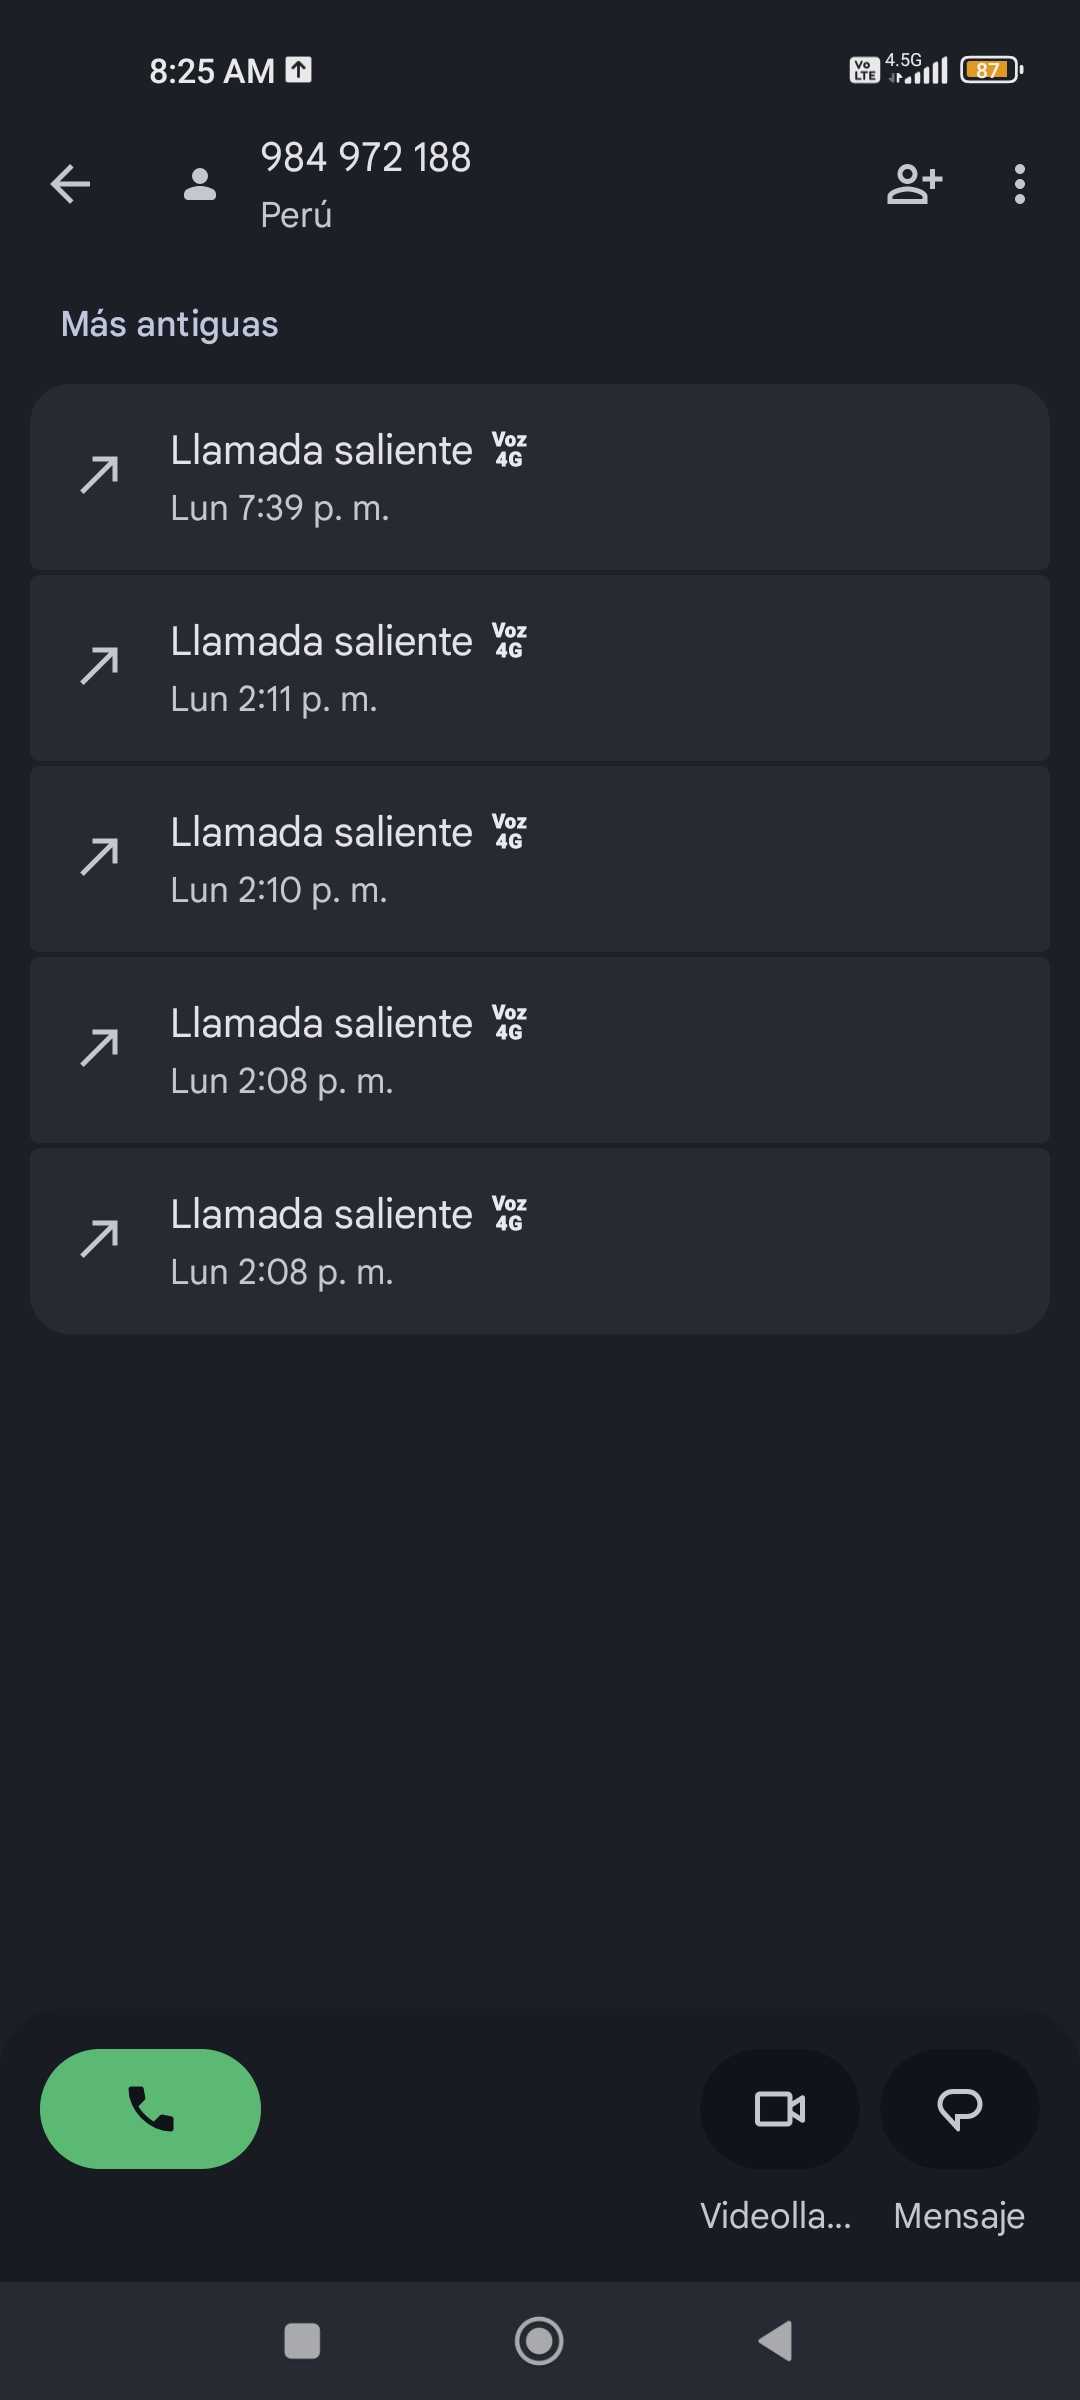Screen dimensions: 1080x2400
Task: Add number to contacts icon
Action: (x=914, y=184)
